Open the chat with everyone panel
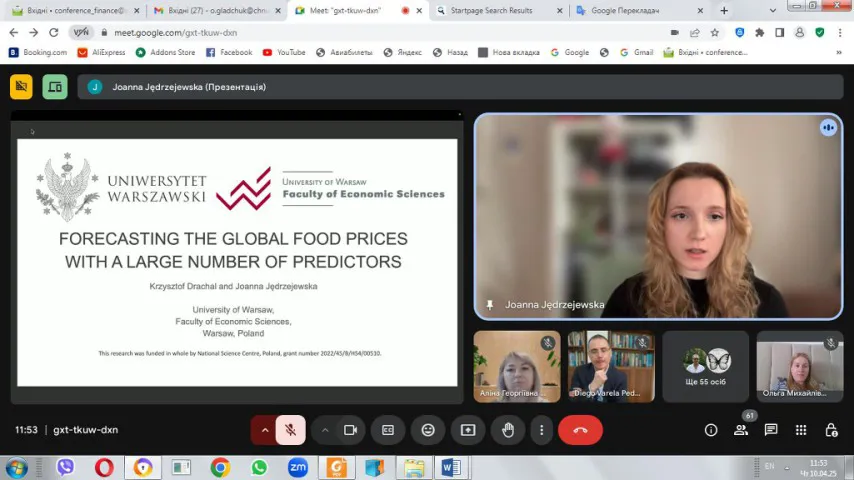The height and width of the screenshot is (480, 854). 771,430
